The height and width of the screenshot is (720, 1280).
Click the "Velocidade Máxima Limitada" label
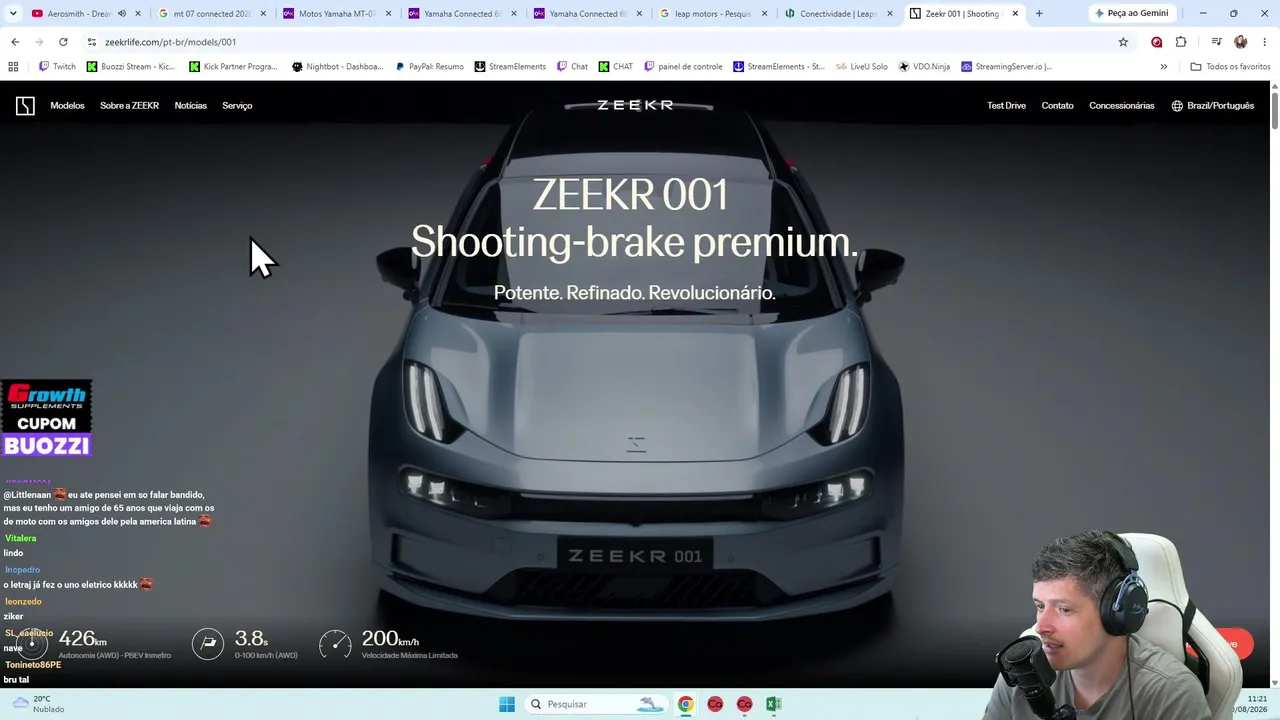coord(409,656)
